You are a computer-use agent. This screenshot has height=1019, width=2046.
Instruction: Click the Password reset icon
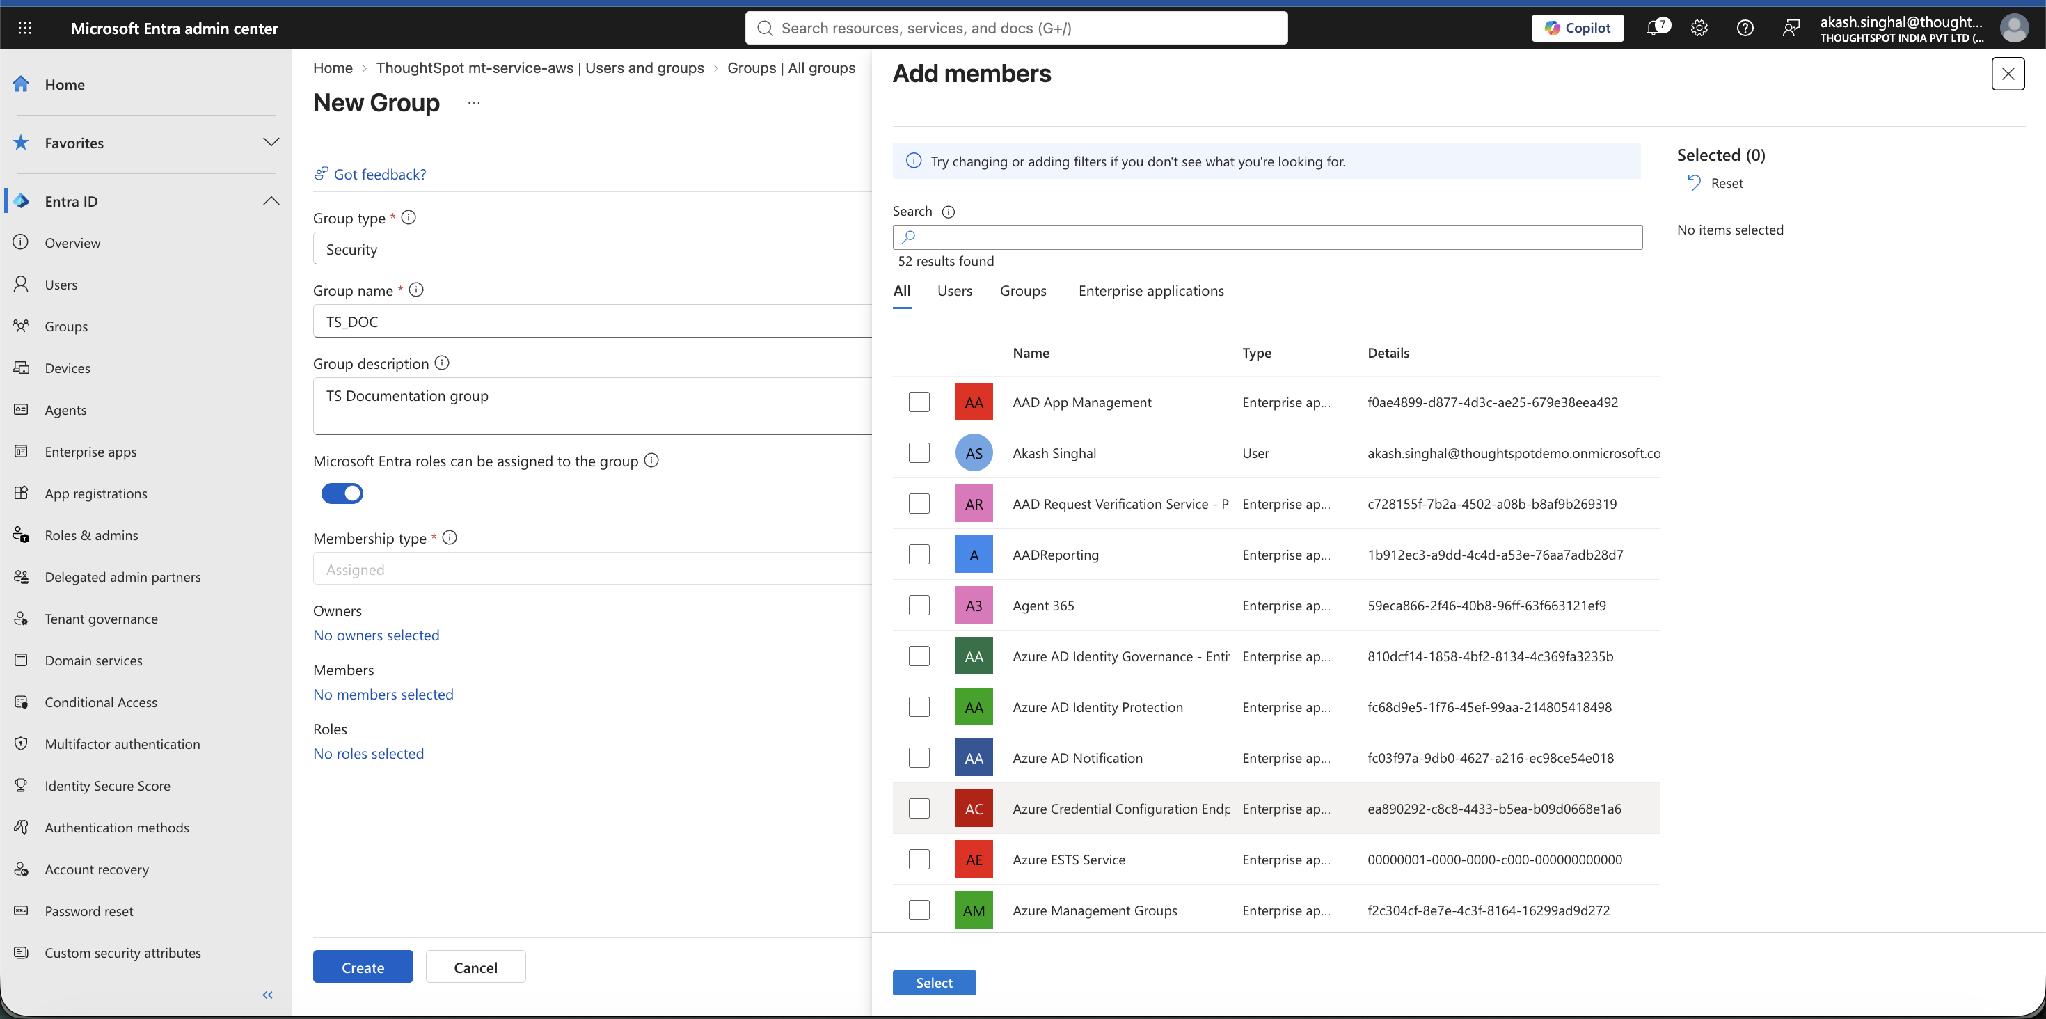click(21, 911)
